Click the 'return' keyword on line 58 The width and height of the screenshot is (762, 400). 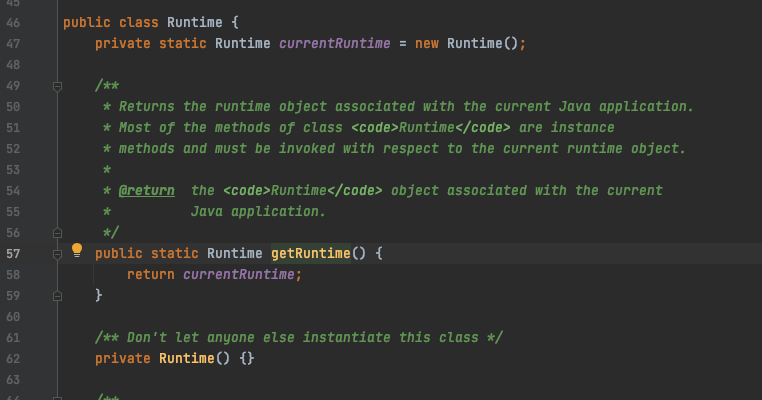[150, 275]
